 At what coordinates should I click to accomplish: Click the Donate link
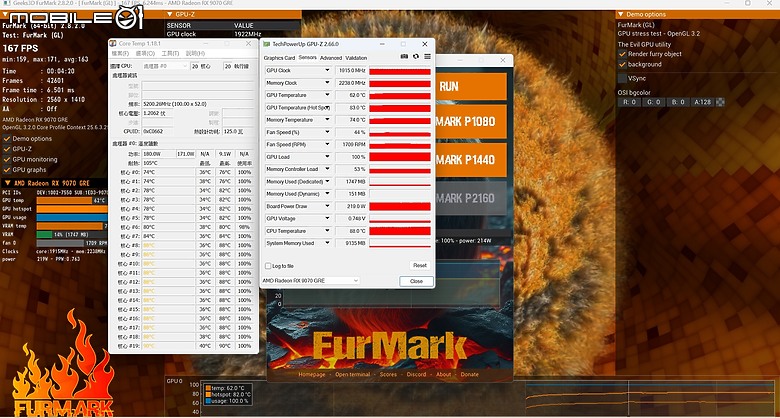coord(470,375)
